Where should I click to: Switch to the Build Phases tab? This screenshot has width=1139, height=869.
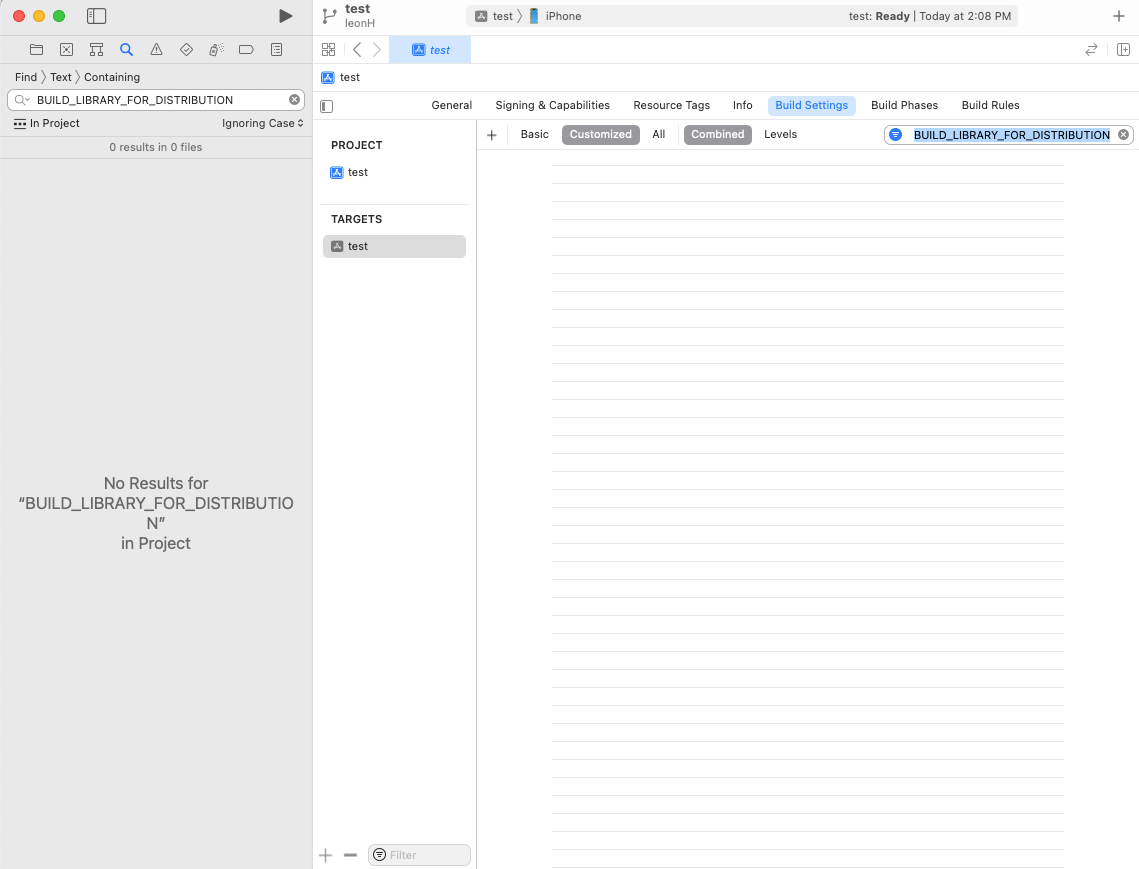[904, 105]
